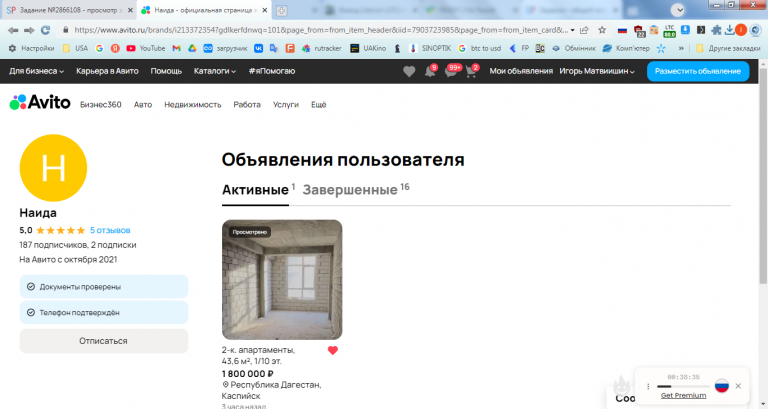Open the Помощь link

[166, 71]
